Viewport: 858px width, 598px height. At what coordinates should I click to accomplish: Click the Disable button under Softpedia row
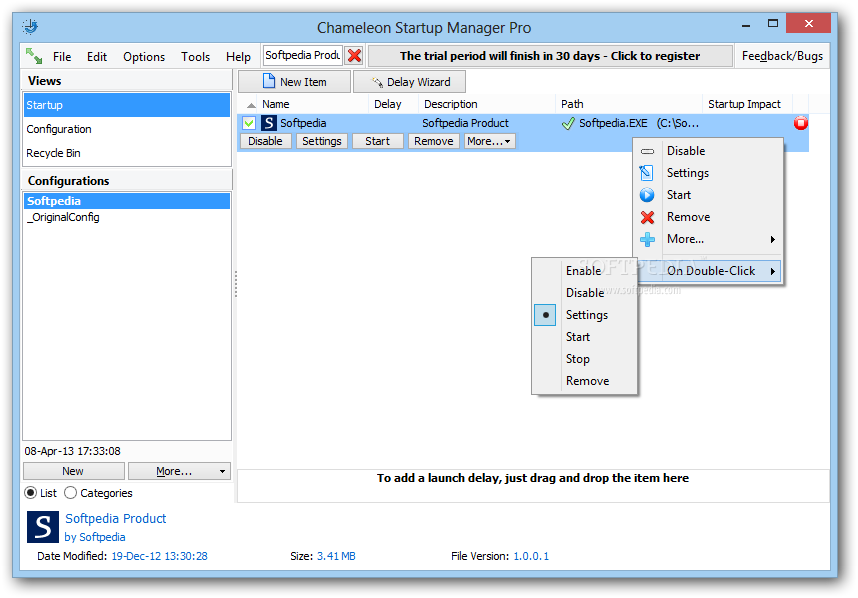(265, 141)
